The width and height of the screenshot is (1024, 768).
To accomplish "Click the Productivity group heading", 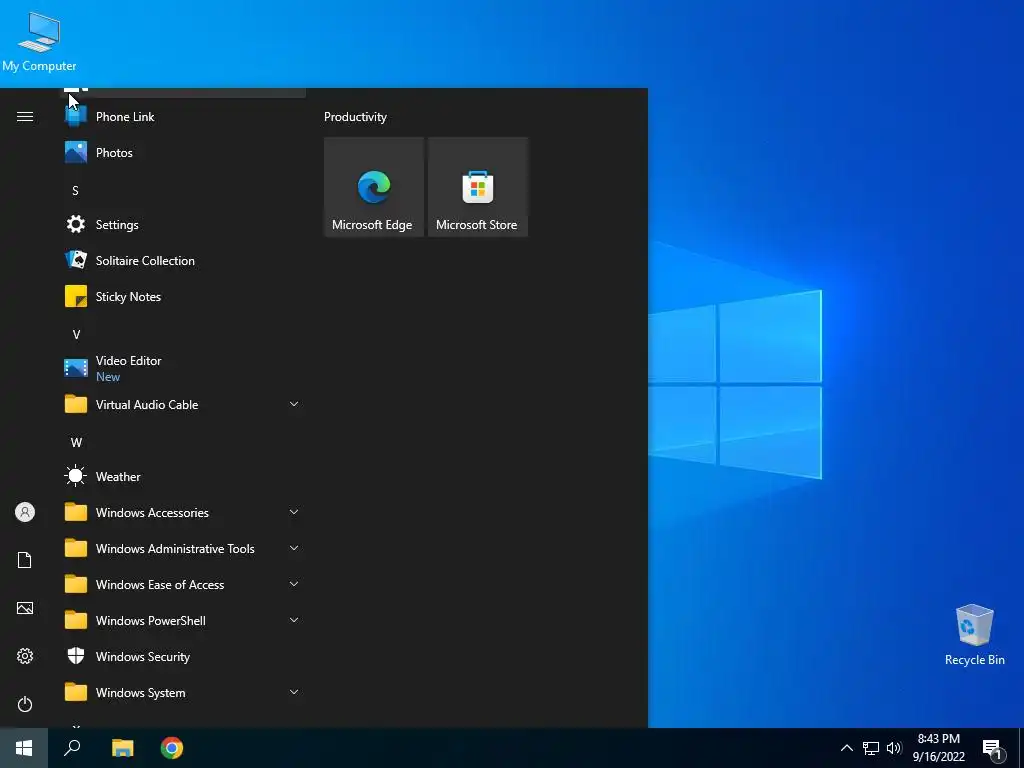I will (x=355, y=117).
